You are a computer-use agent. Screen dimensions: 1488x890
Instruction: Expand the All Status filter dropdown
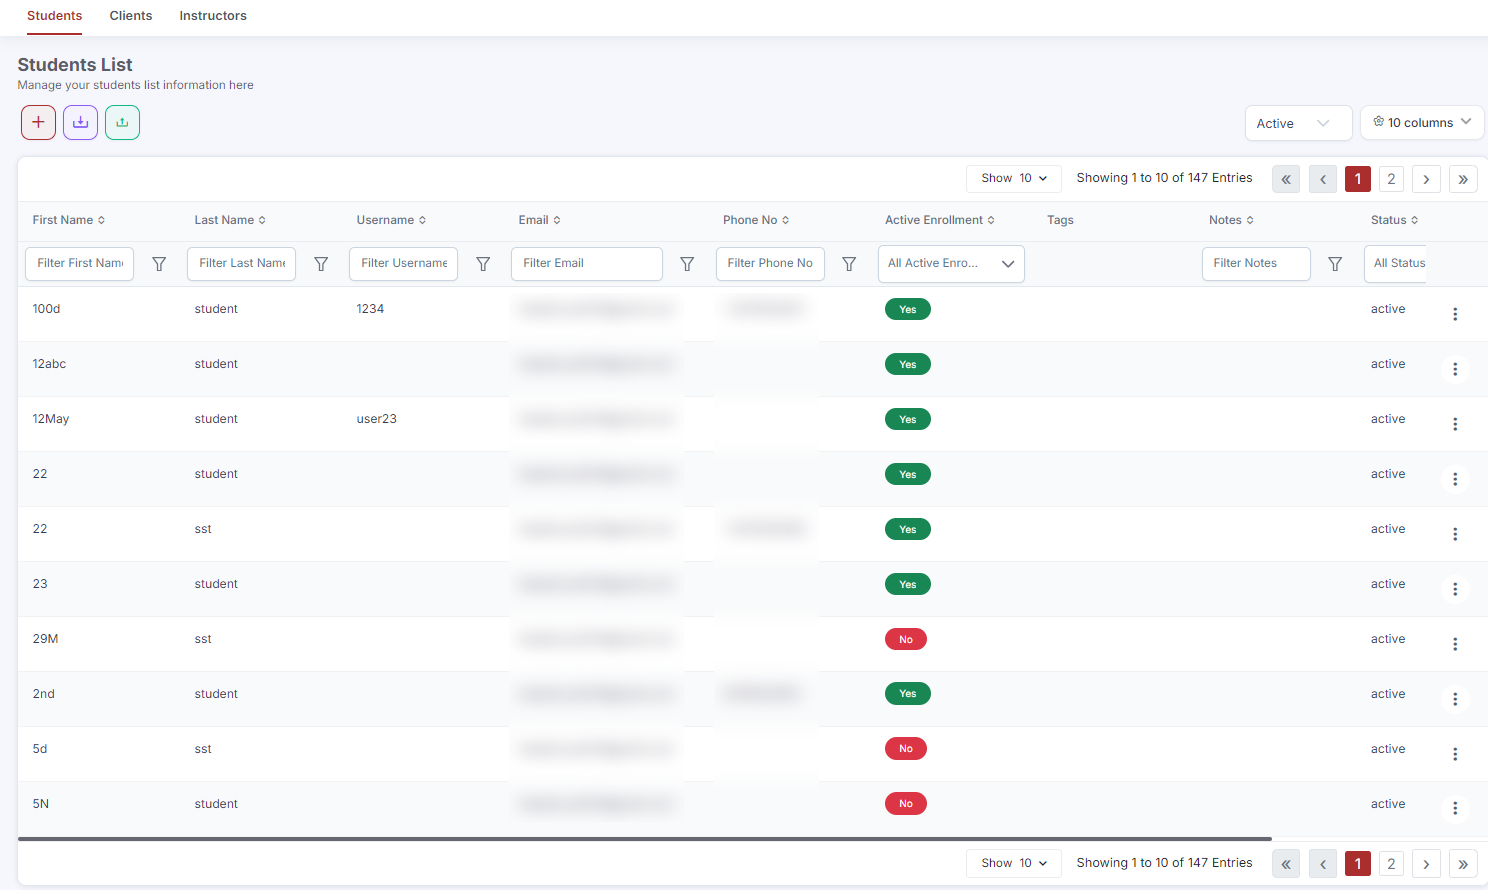(1396, 264)
